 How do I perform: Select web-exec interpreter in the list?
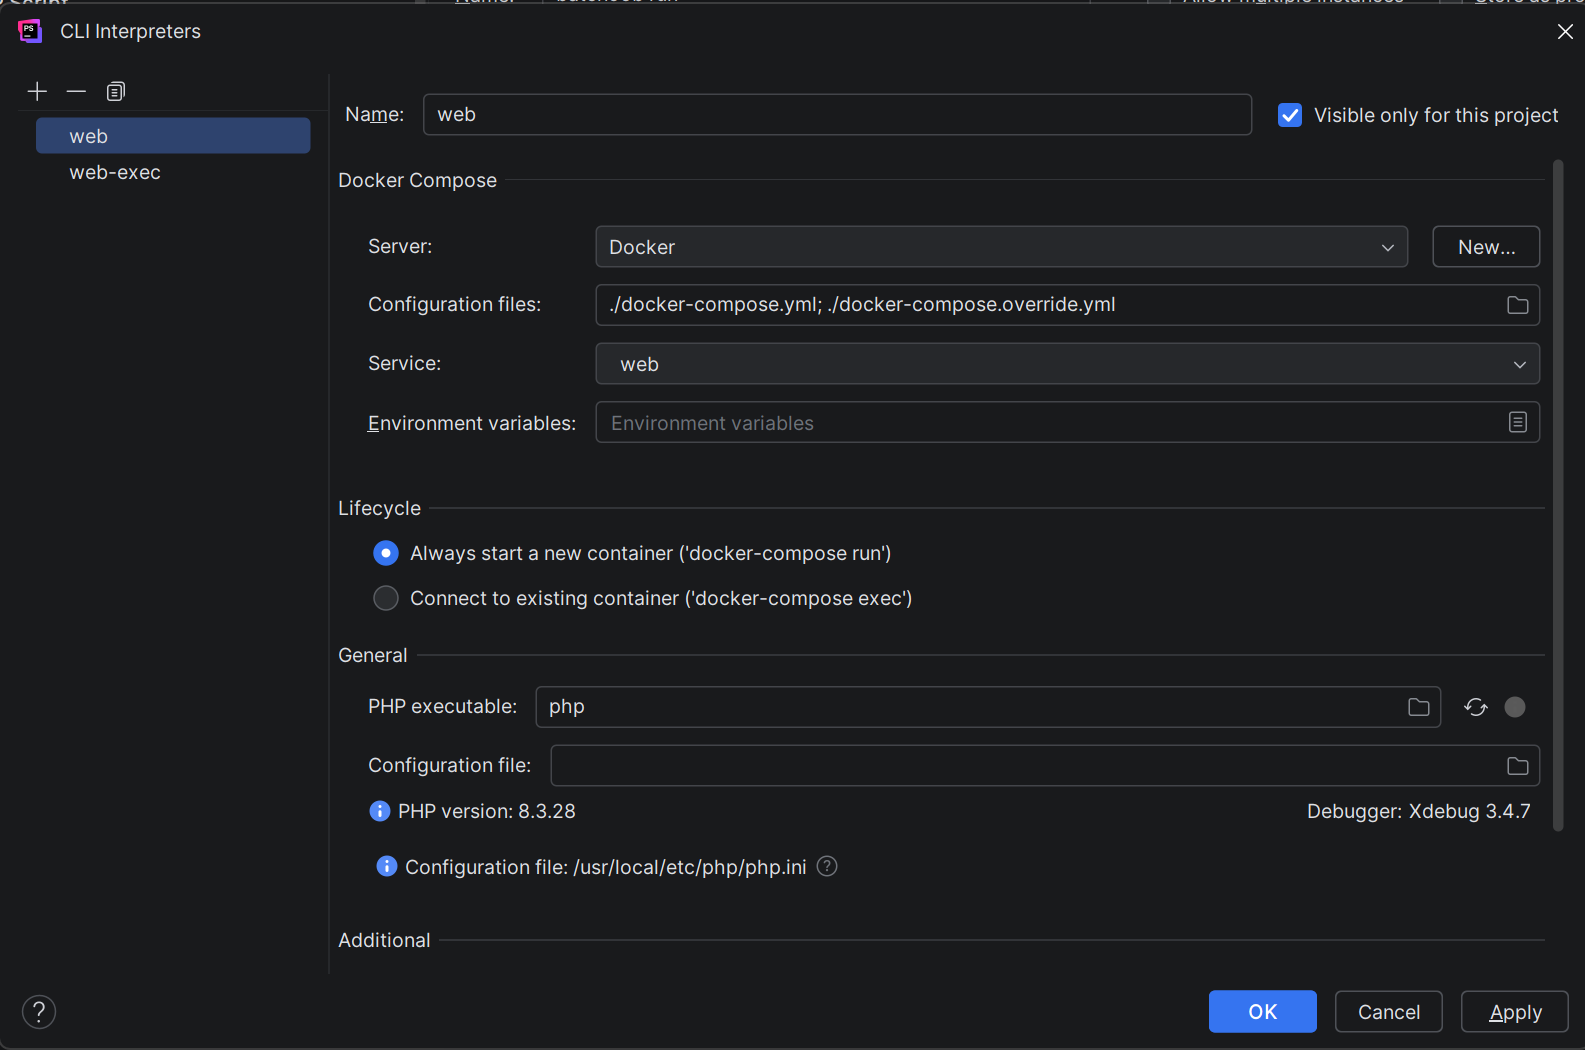(115, 173)
